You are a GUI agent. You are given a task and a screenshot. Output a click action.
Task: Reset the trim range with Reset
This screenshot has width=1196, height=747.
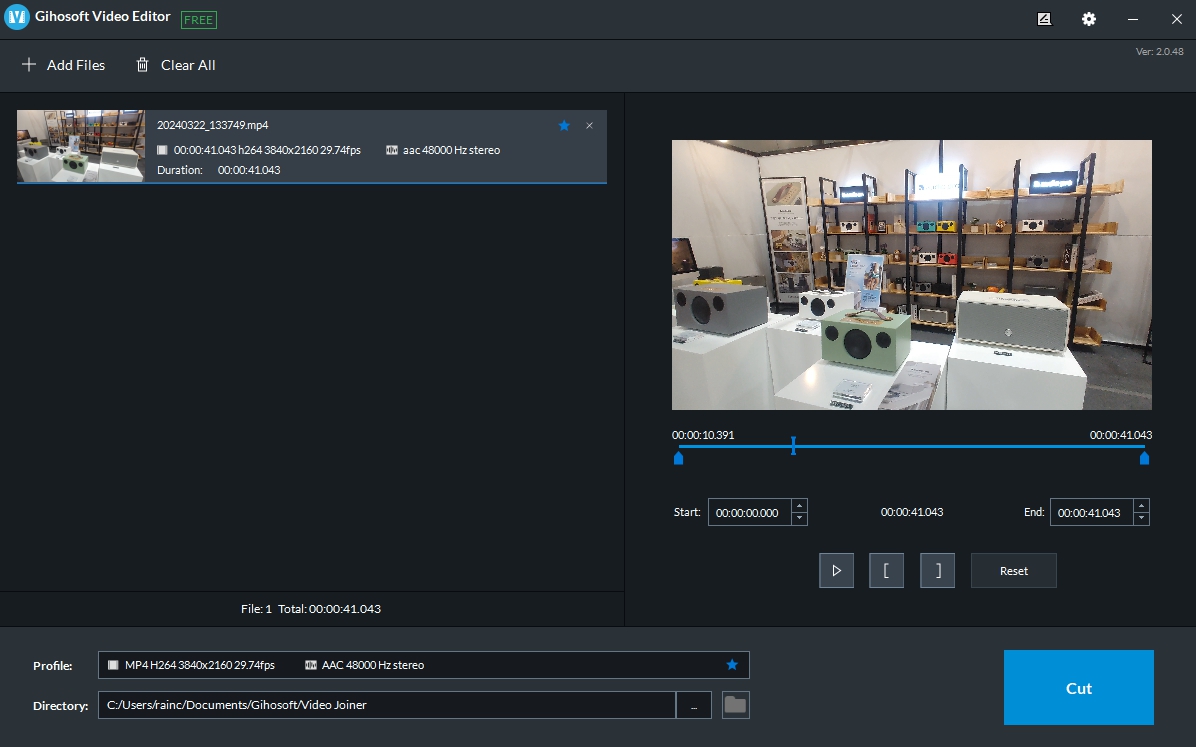pyautogui.click(x=1013, y=570)
